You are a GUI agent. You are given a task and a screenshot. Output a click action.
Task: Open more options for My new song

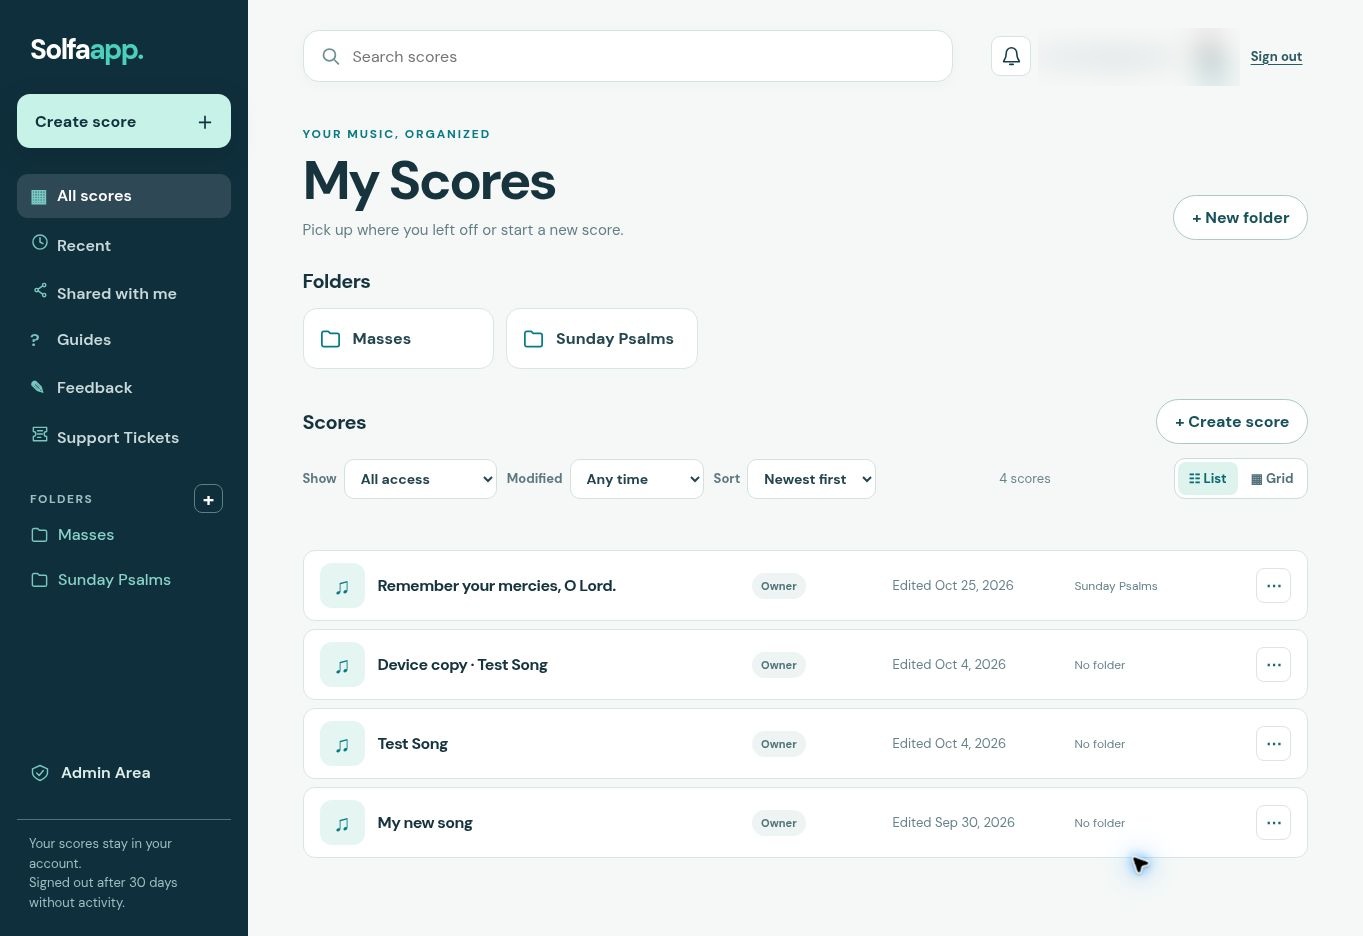[x=1273, y=823]
